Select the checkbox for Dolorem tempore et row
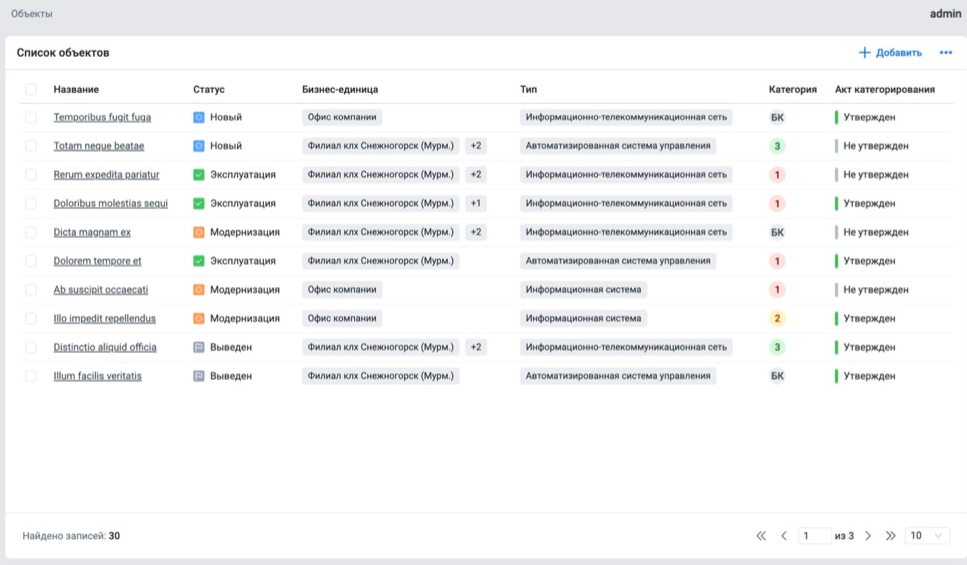 [x=31, y=261]
